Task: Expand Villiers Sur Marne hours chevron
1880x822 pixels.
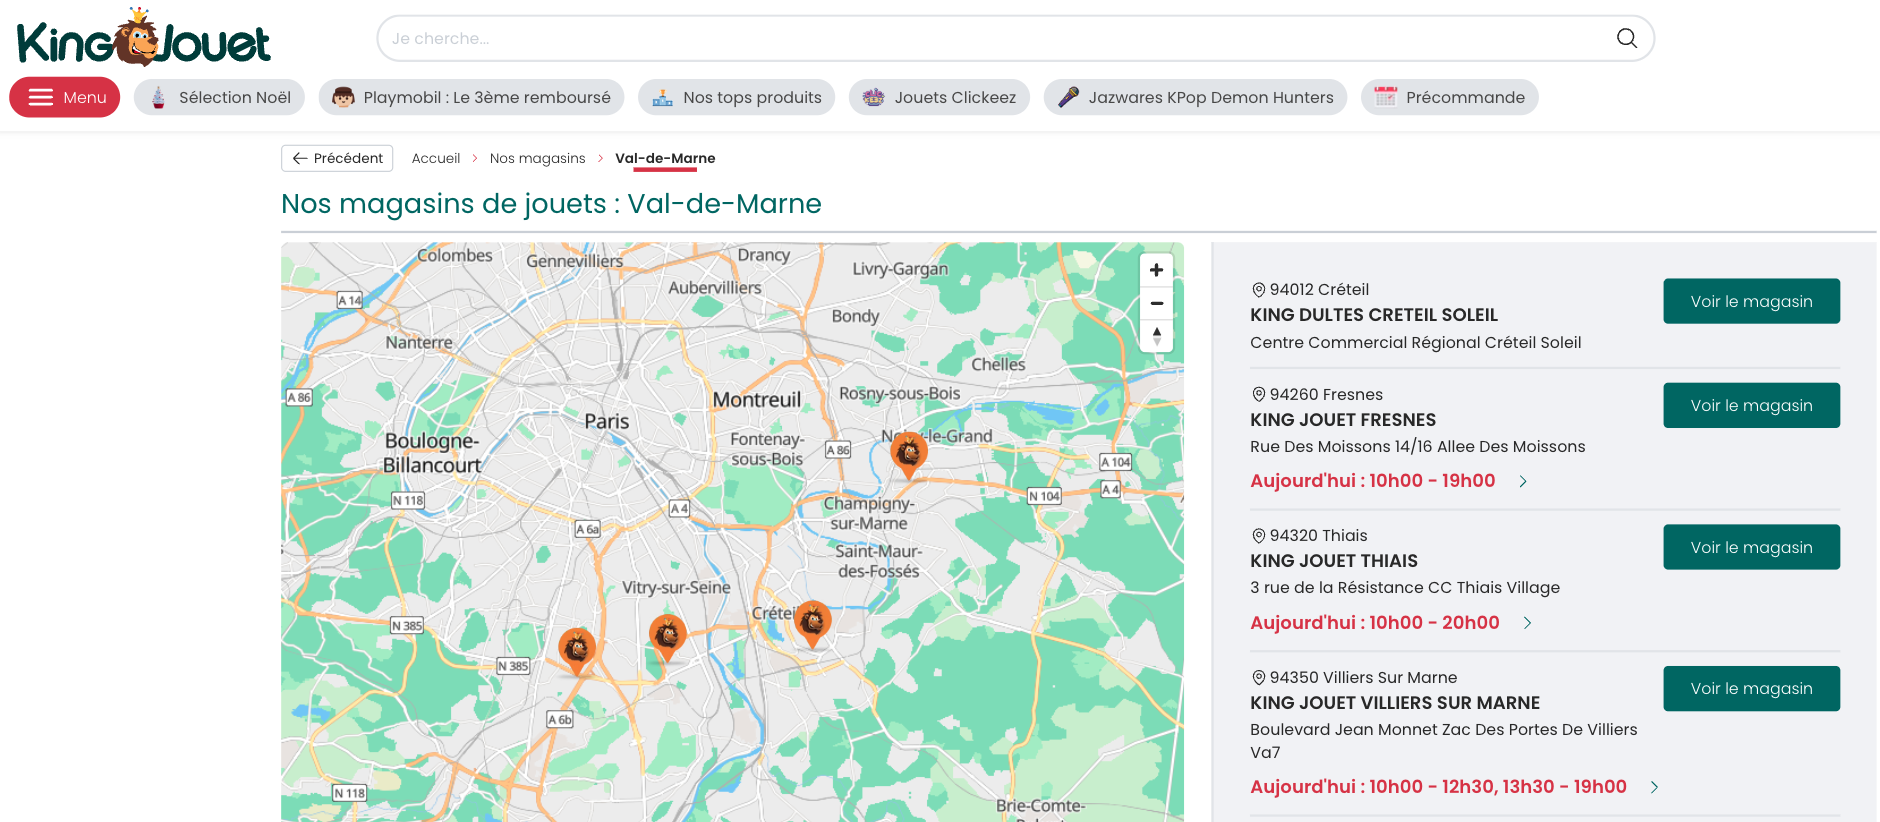Action: (x=1654, y=787)
